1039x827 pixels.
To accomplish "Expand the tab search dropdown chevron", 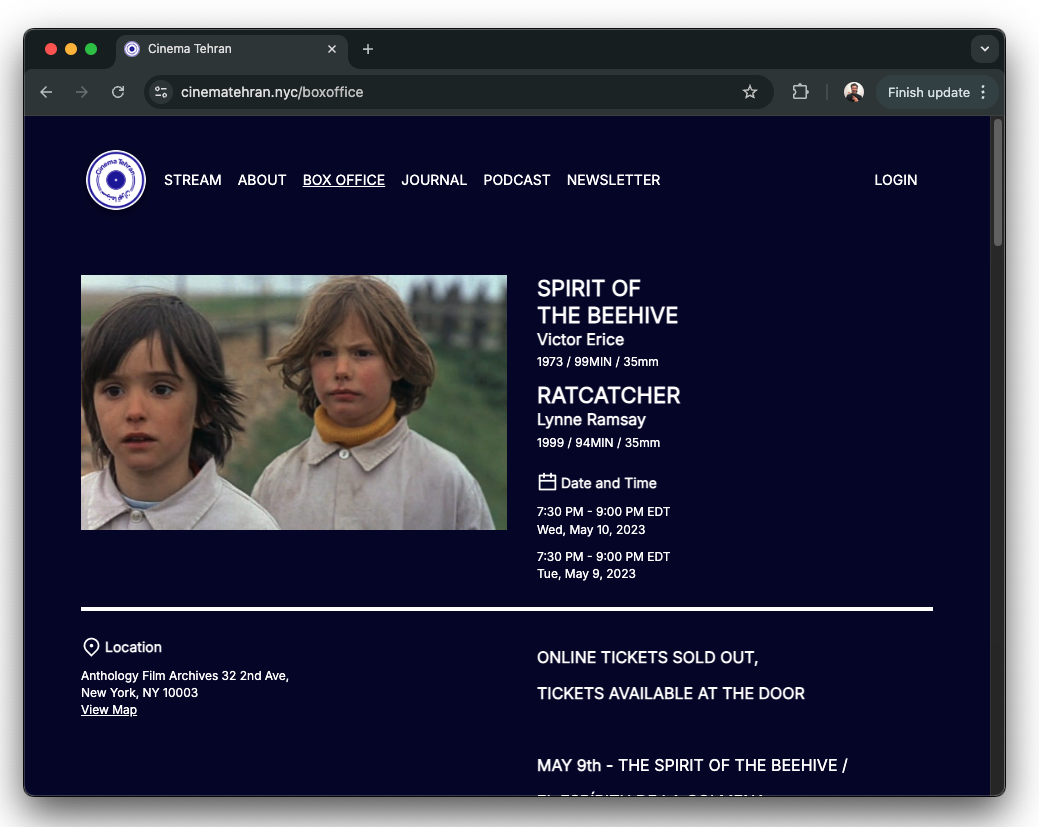I will [985, 49].
